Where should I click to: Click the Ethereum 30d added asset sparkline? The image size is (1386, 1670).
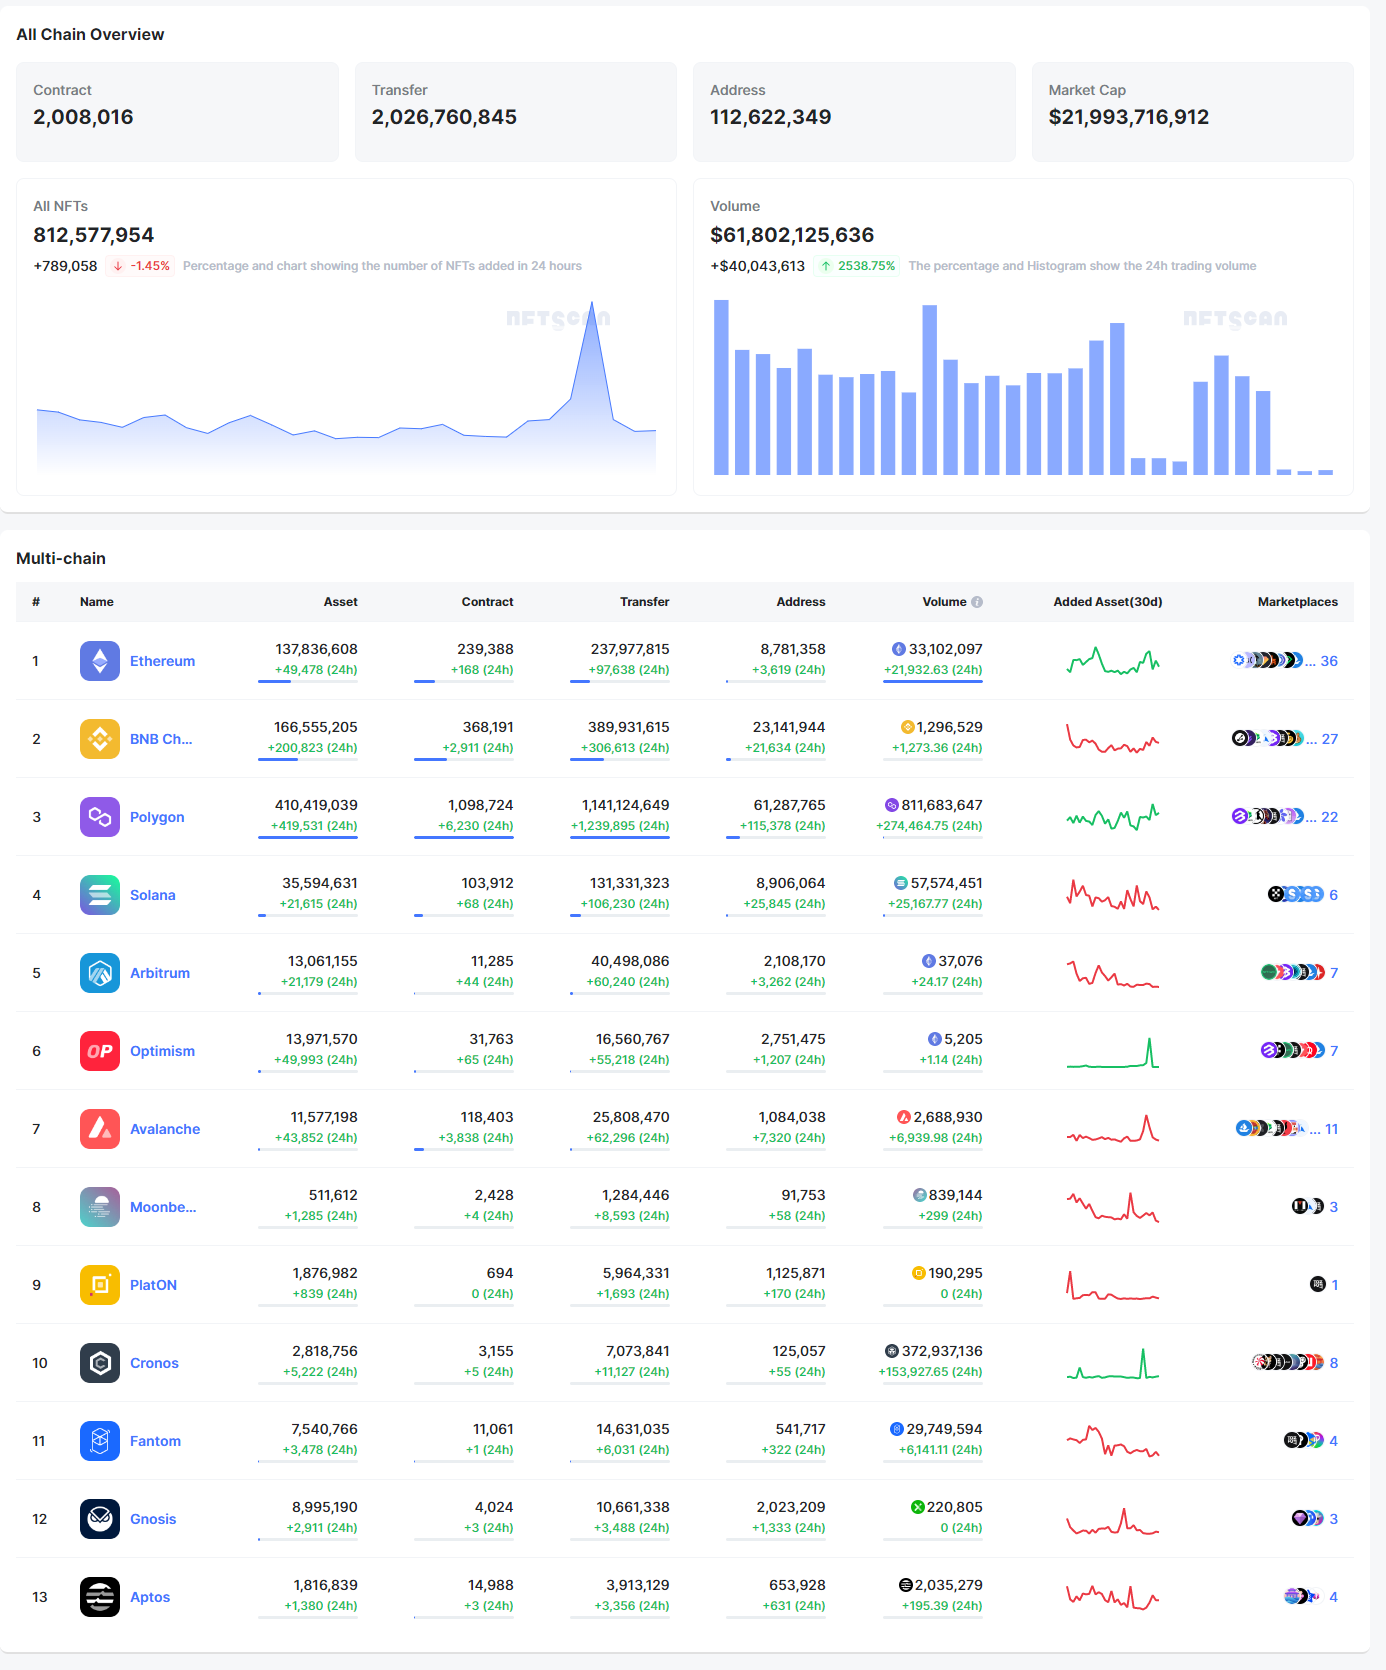(x=1113, y=661)
